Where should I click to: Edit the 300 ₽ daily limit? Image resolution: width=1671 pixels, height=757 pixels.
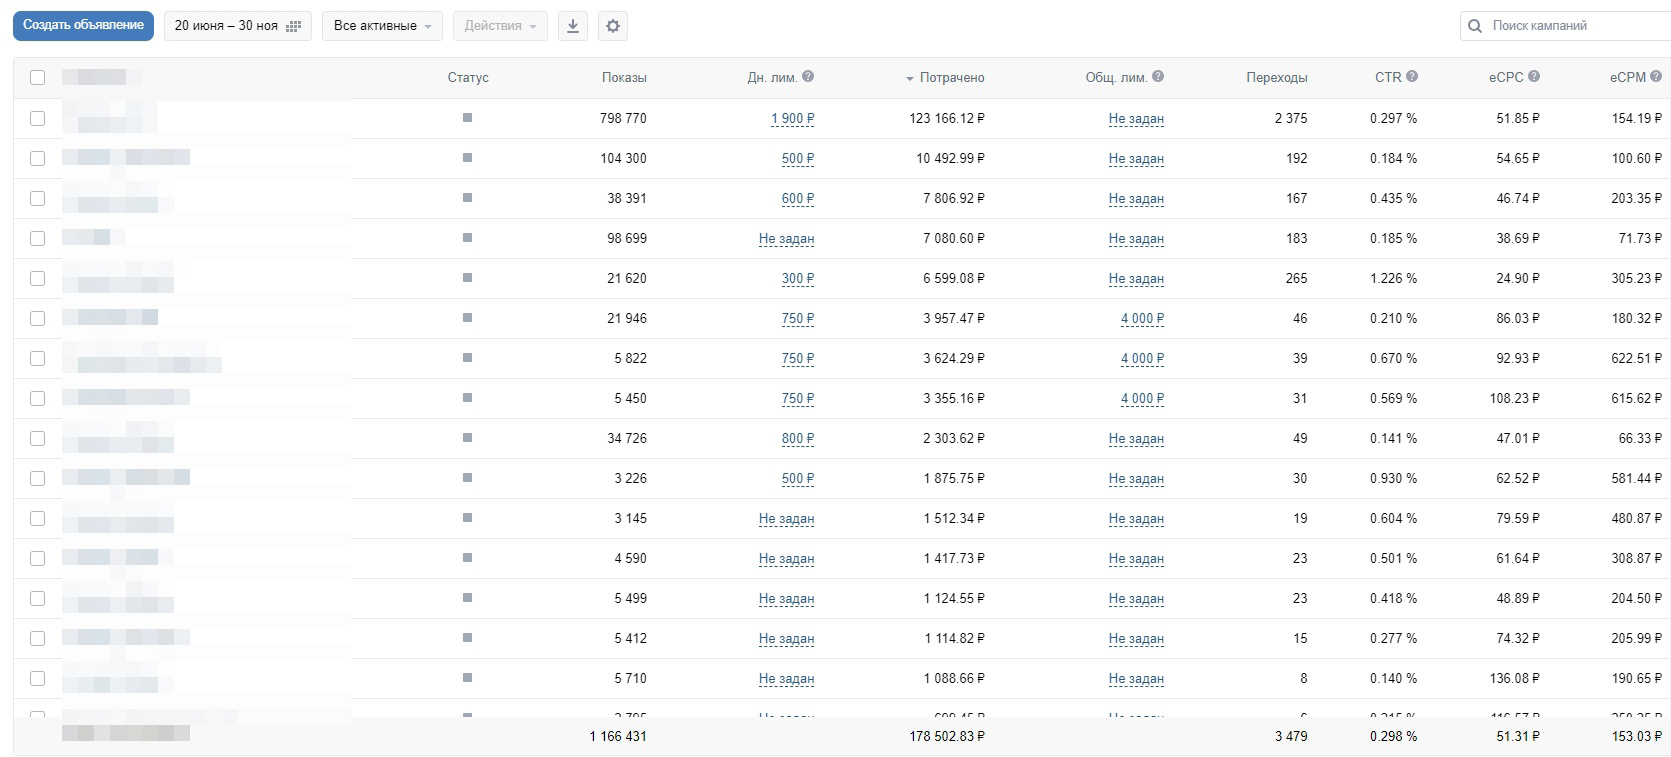798,279
